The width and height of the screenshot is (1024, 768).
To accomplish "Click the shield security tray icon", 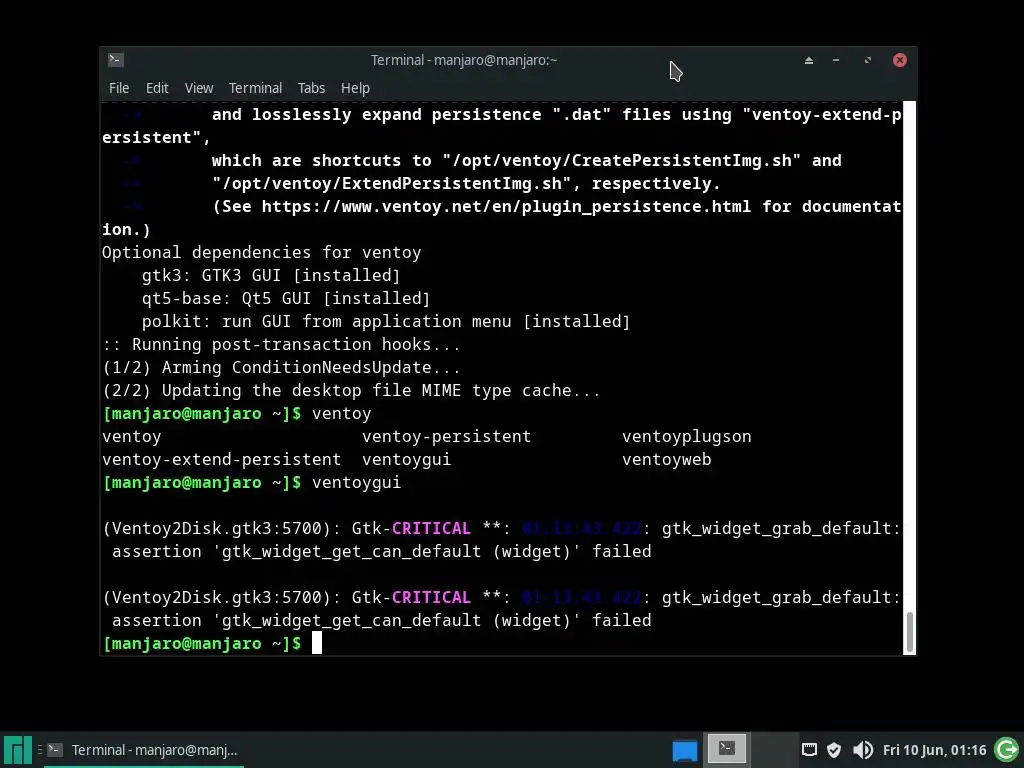I will point(834,750).
